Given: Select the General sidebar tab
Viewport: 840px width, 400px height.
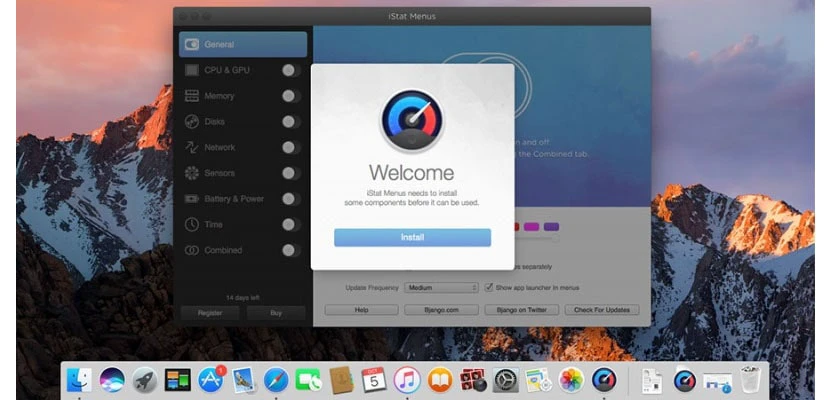Looking at the screenshot, I should pyautogui.click(x=243, y=44).
